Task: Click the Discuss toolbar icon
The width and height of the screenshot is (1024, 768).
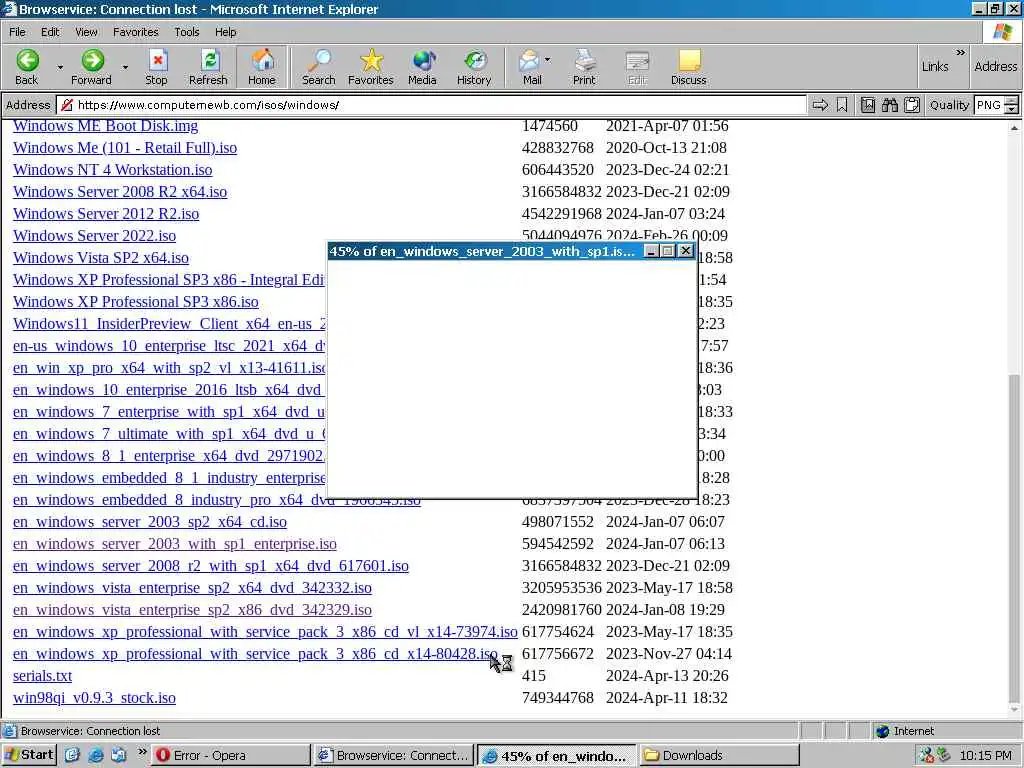Action: pos(689,67)
